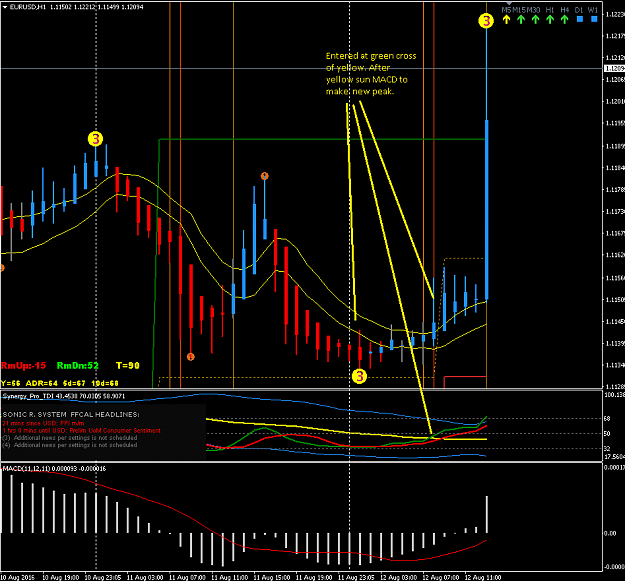Click the RmDn:52 readout

pos(78,365)
